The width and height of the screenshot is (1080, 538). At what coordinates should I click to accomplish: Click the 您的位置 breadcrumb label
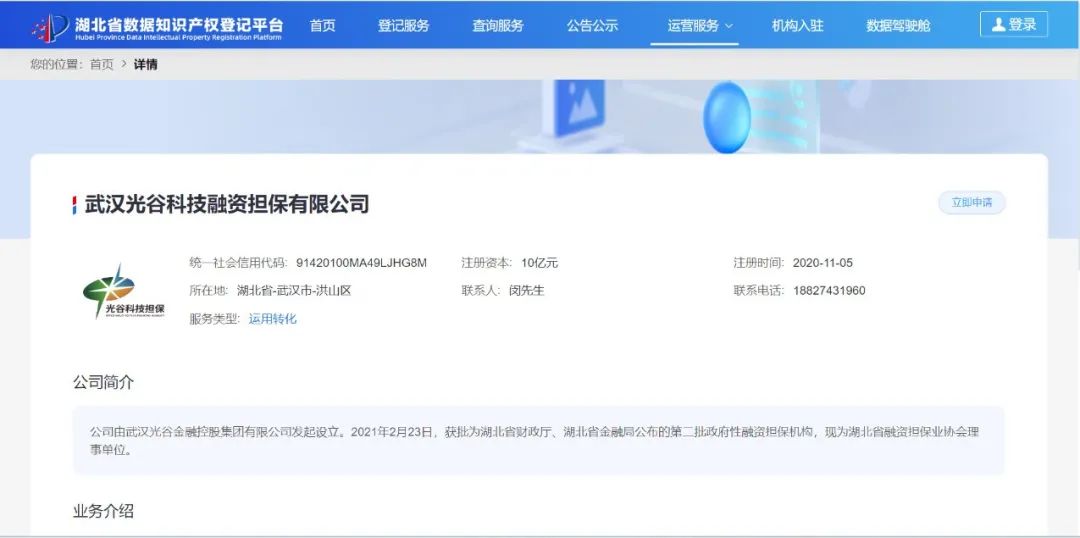click(56, 64)
